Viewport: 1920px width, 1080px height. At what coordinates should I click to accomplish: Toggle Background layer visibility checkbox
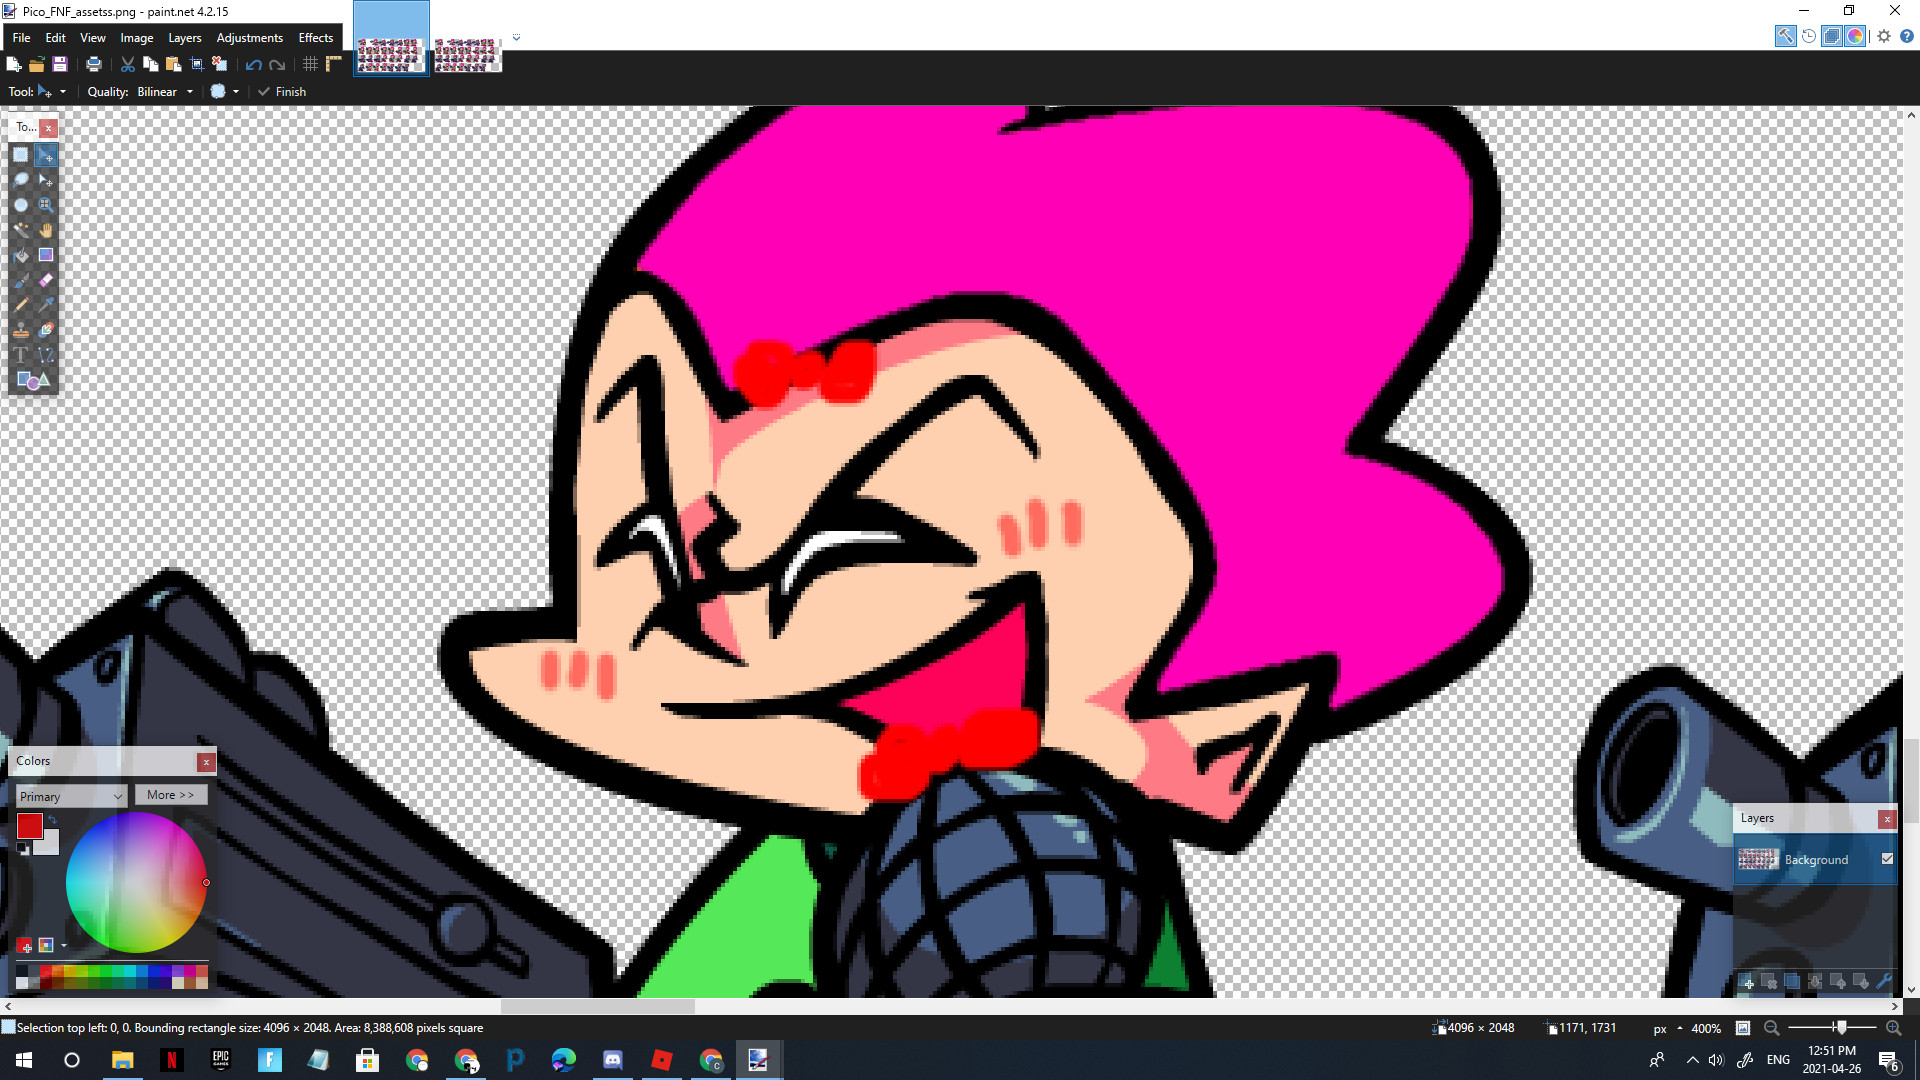click(1887, 859)
